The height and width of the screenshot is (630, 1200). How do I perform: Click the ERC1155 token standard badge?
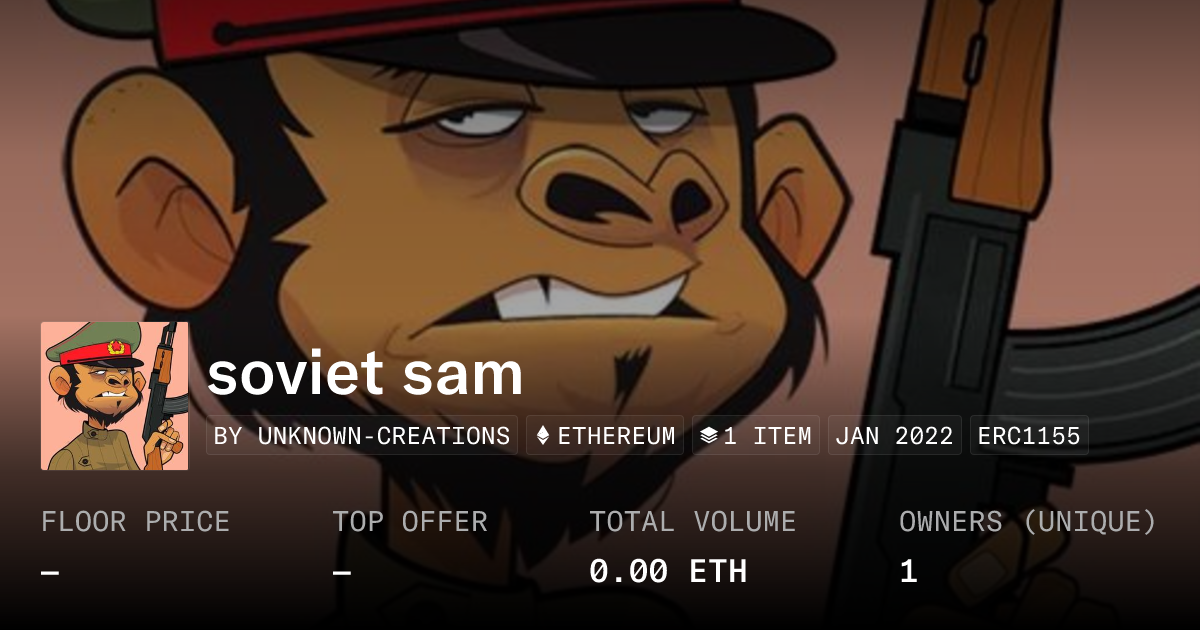tap(1029, 436)
